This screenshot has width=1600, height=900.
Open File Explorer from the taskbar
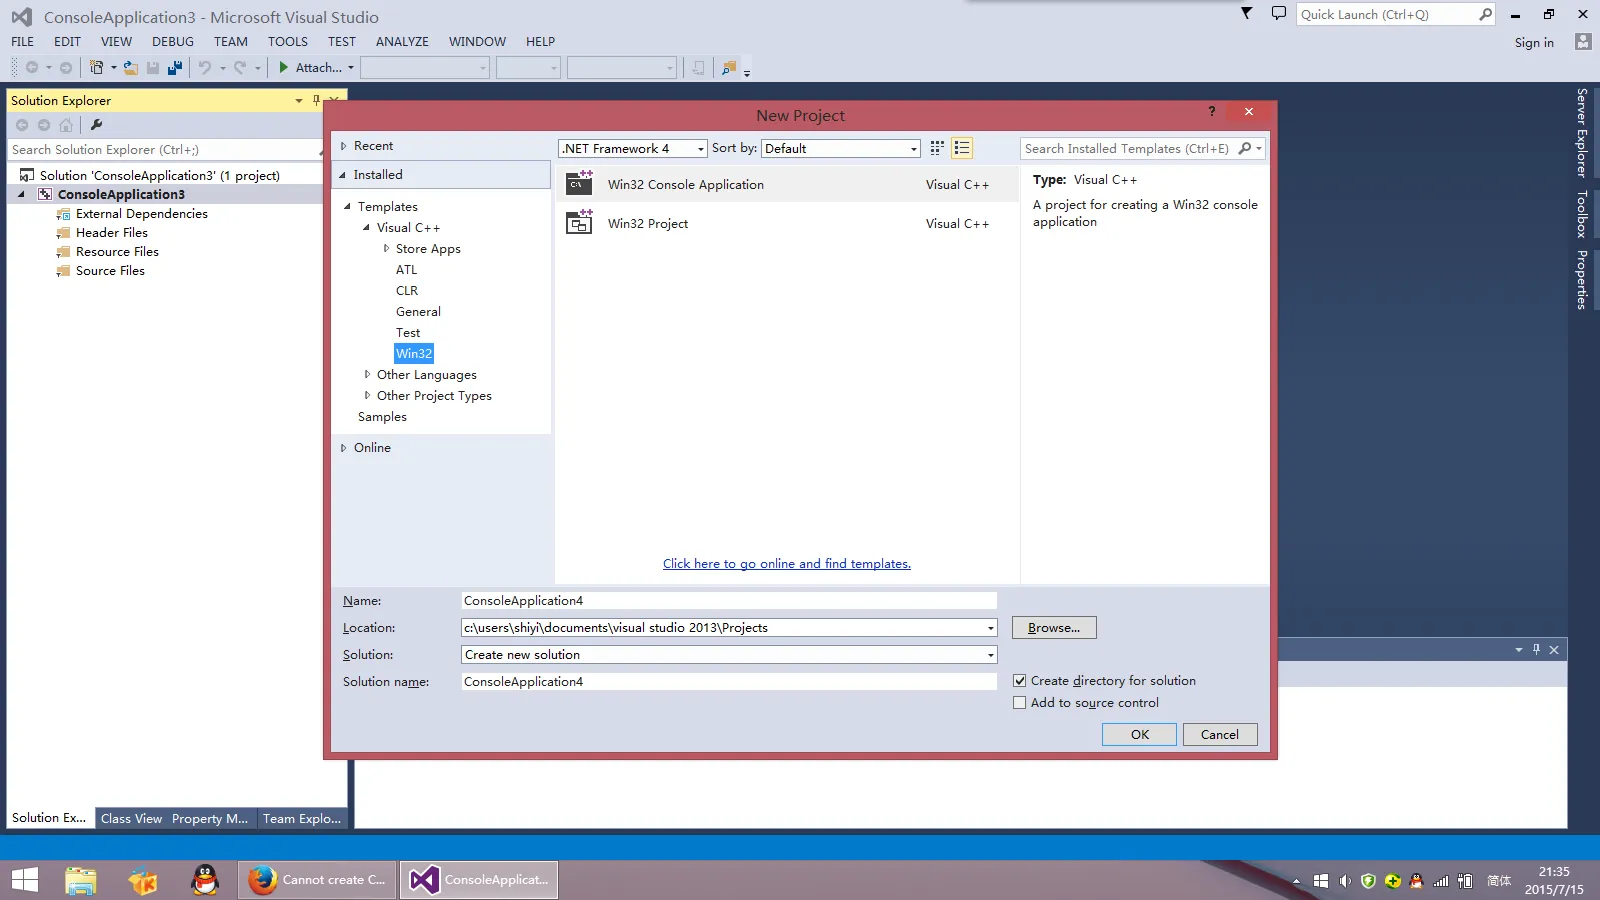(x=81, y=880)
